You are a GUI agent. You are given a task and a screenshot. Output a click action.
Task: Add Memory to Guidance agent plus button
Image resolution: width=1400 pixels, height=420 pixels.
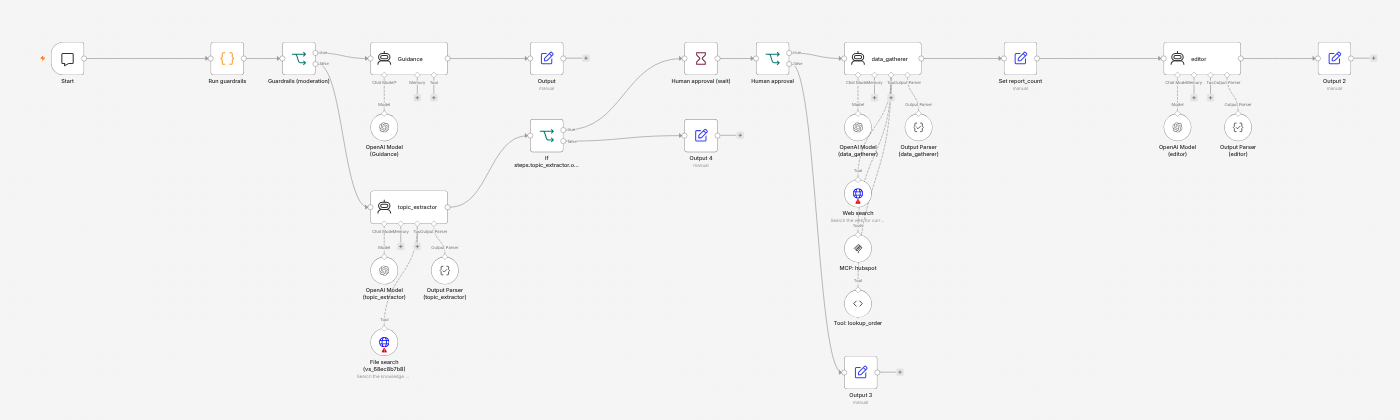(x=417, y=98)
